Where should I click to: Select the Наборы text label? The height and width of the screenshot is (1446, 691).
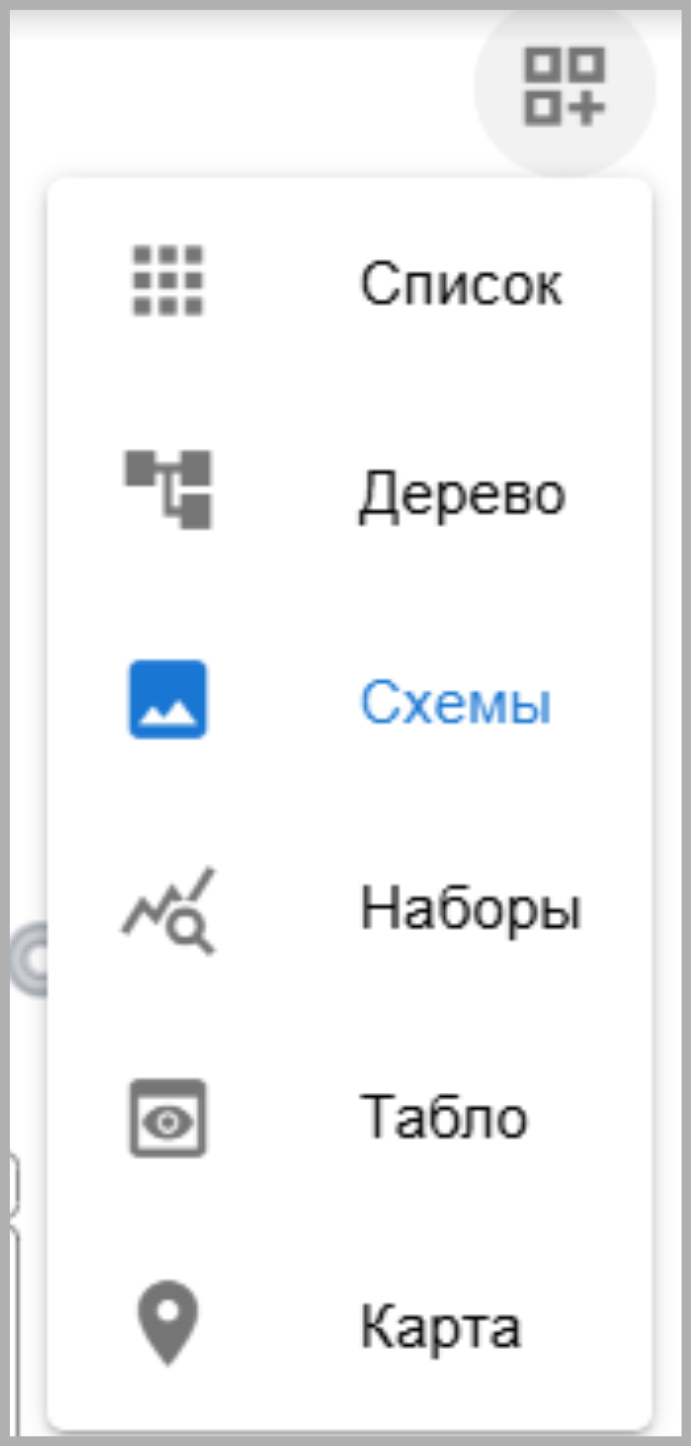pyautogui.click(x=470, y=910)
